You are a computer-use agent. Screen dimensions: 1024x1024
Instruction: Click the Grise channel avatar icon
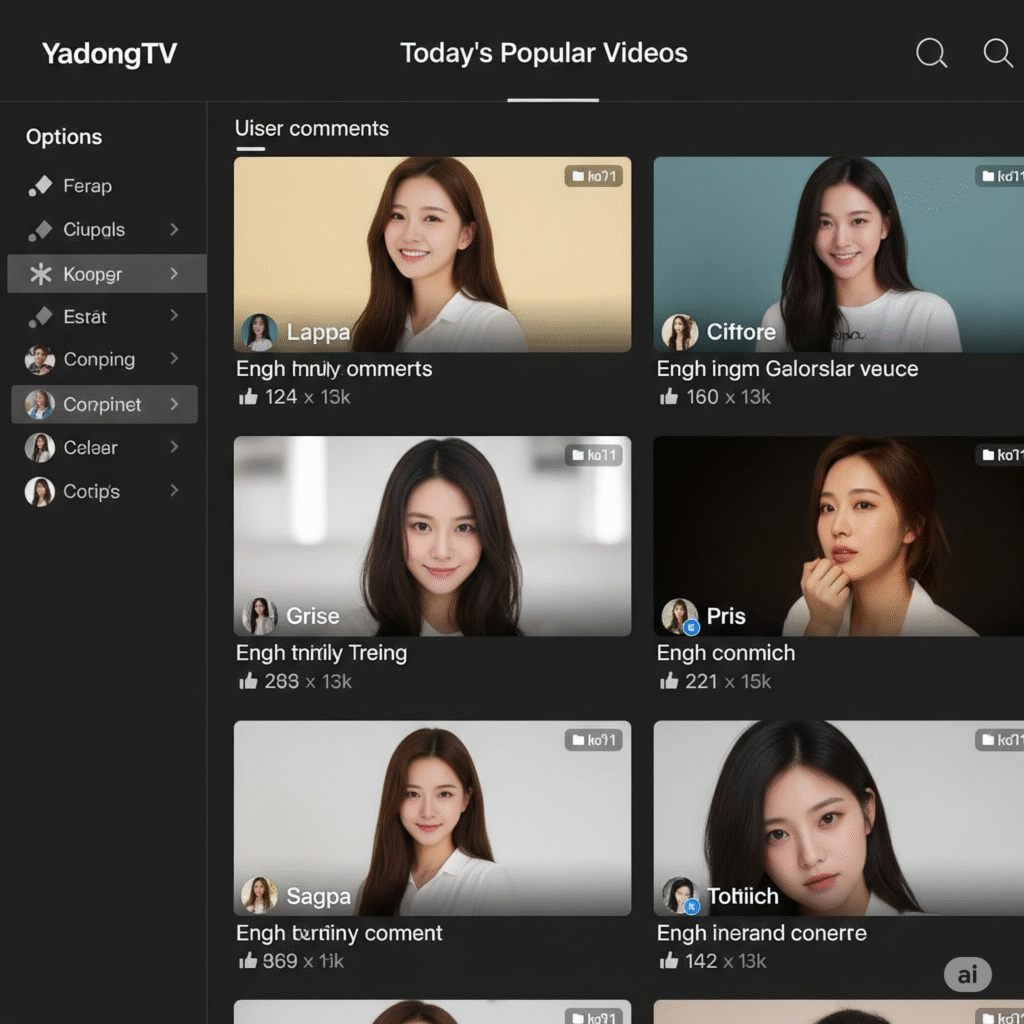(260, 616)
